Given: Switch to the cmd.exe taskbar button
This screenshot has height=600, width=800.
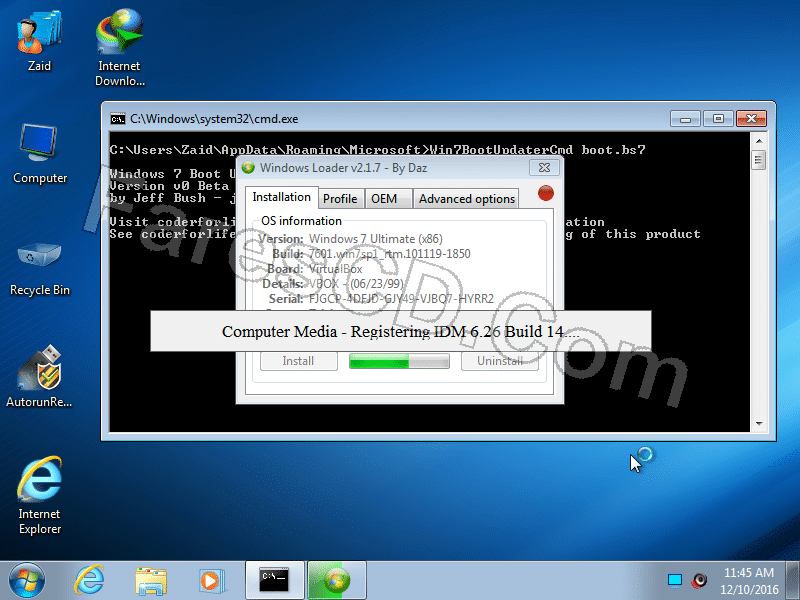Looking at the screenshot, I should pos(274,581).
